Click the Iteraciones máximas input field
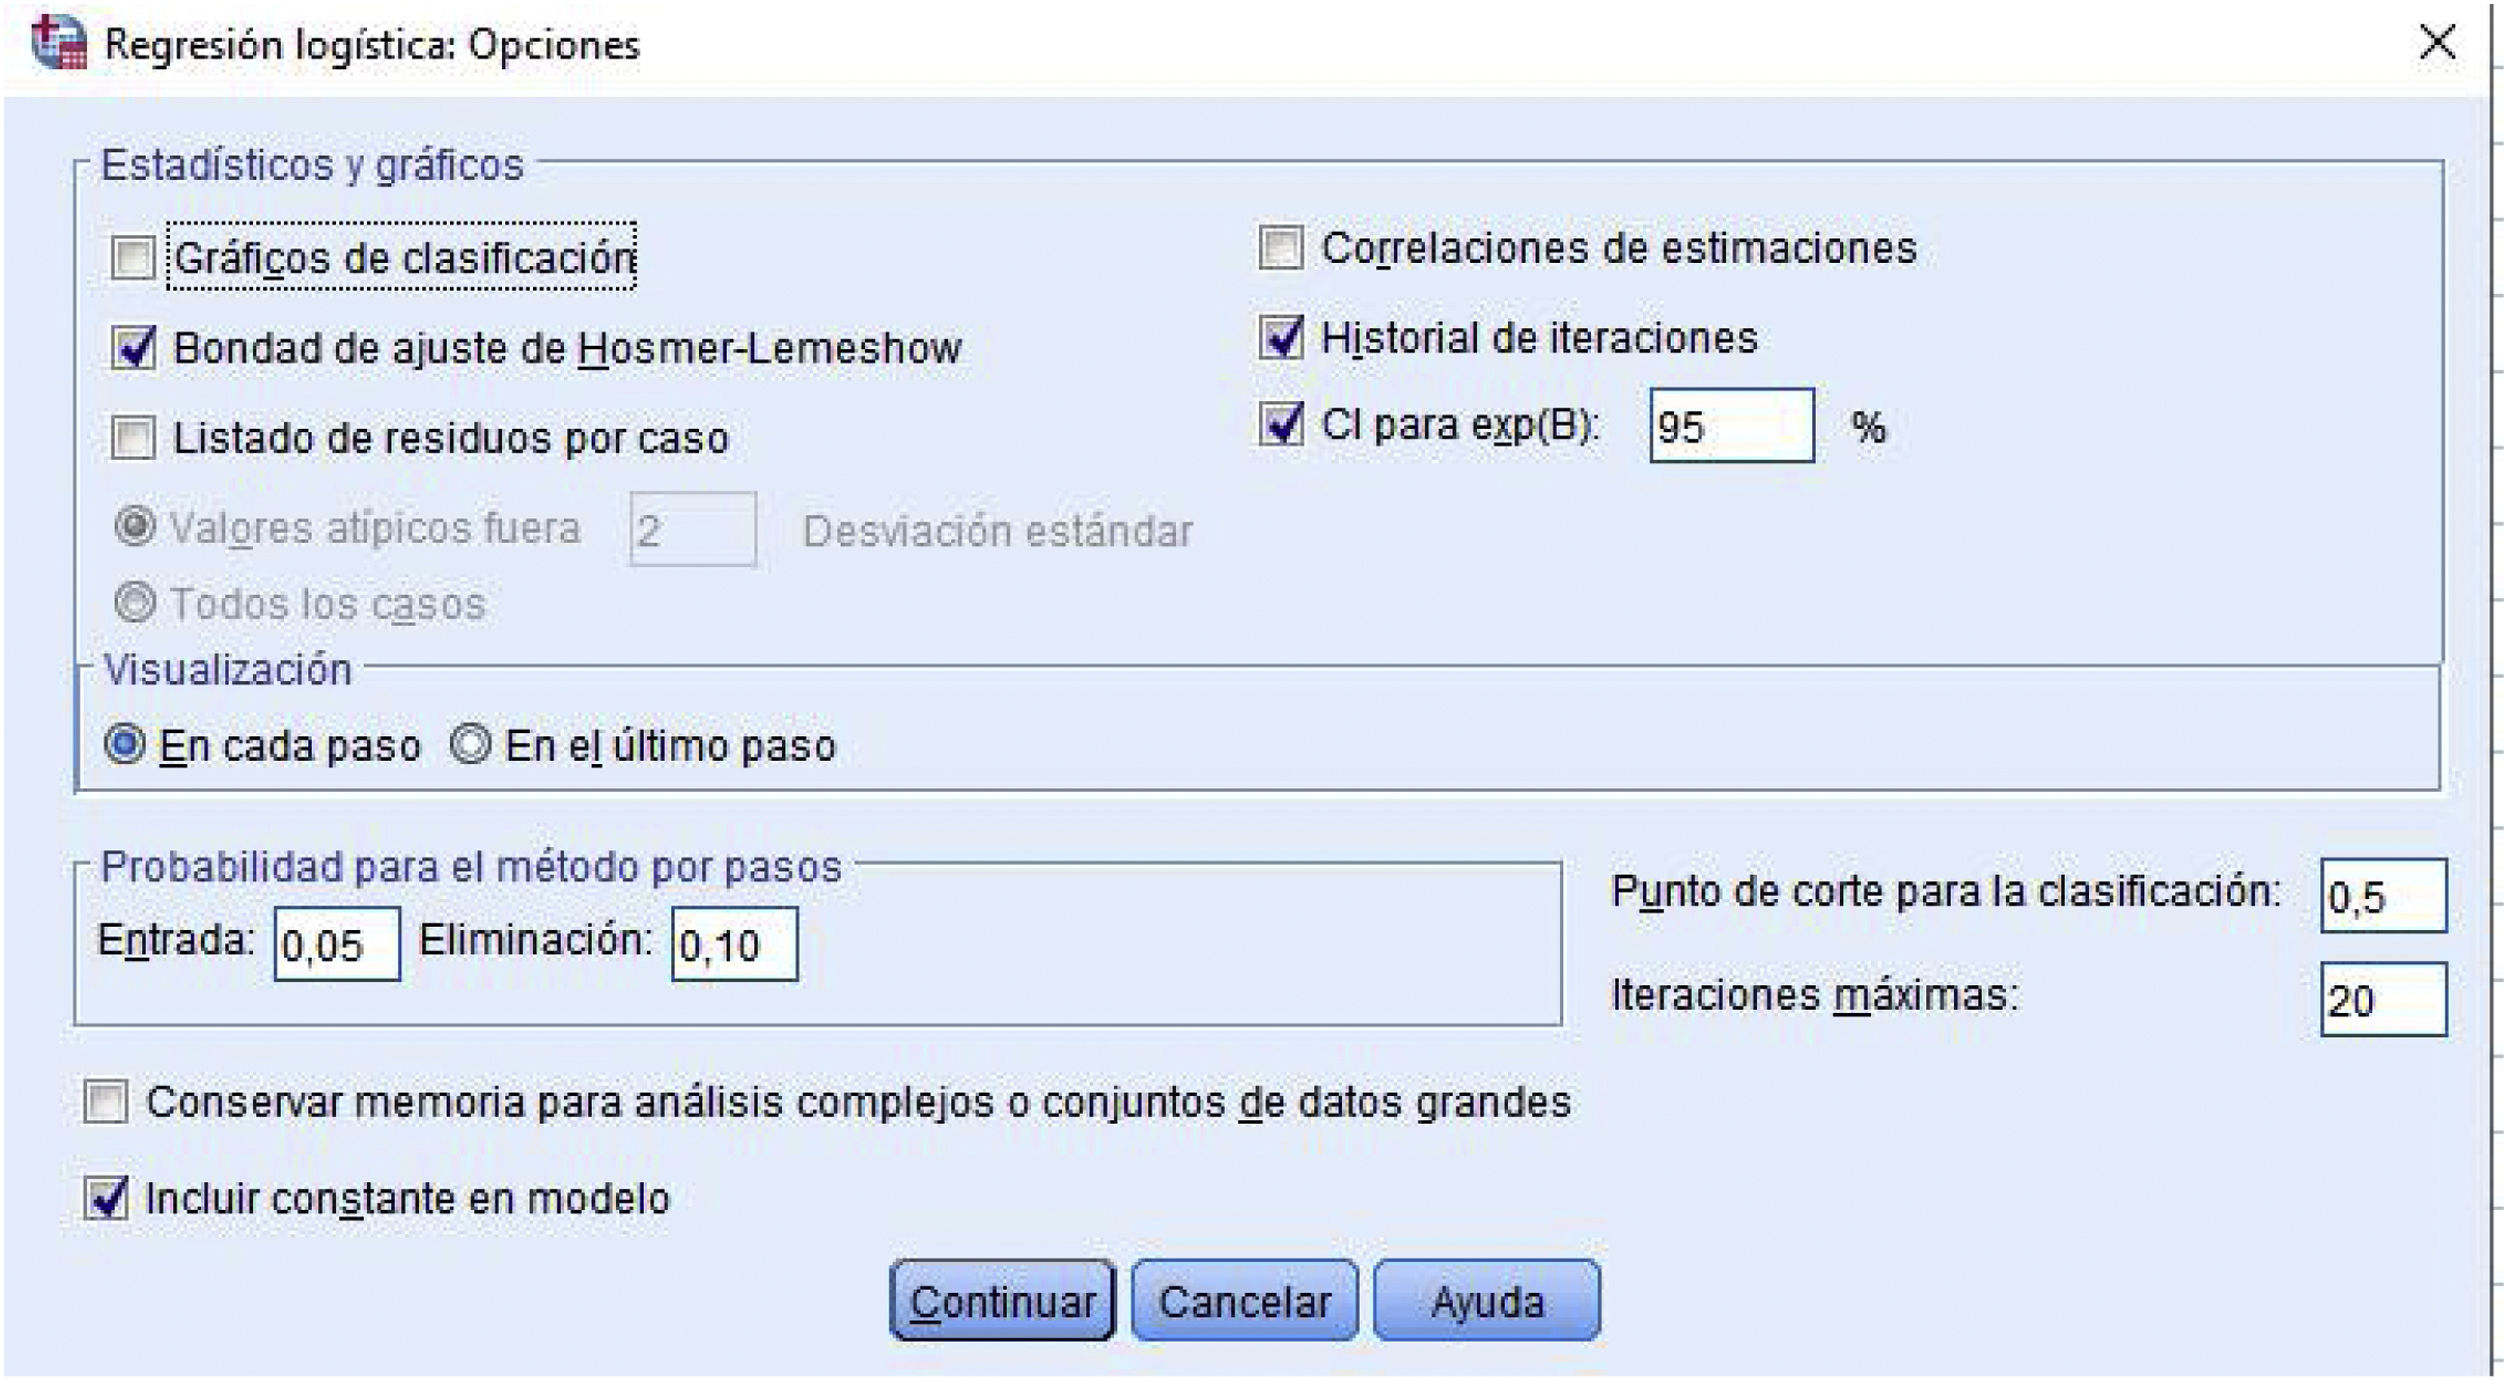 [2383, 999]
